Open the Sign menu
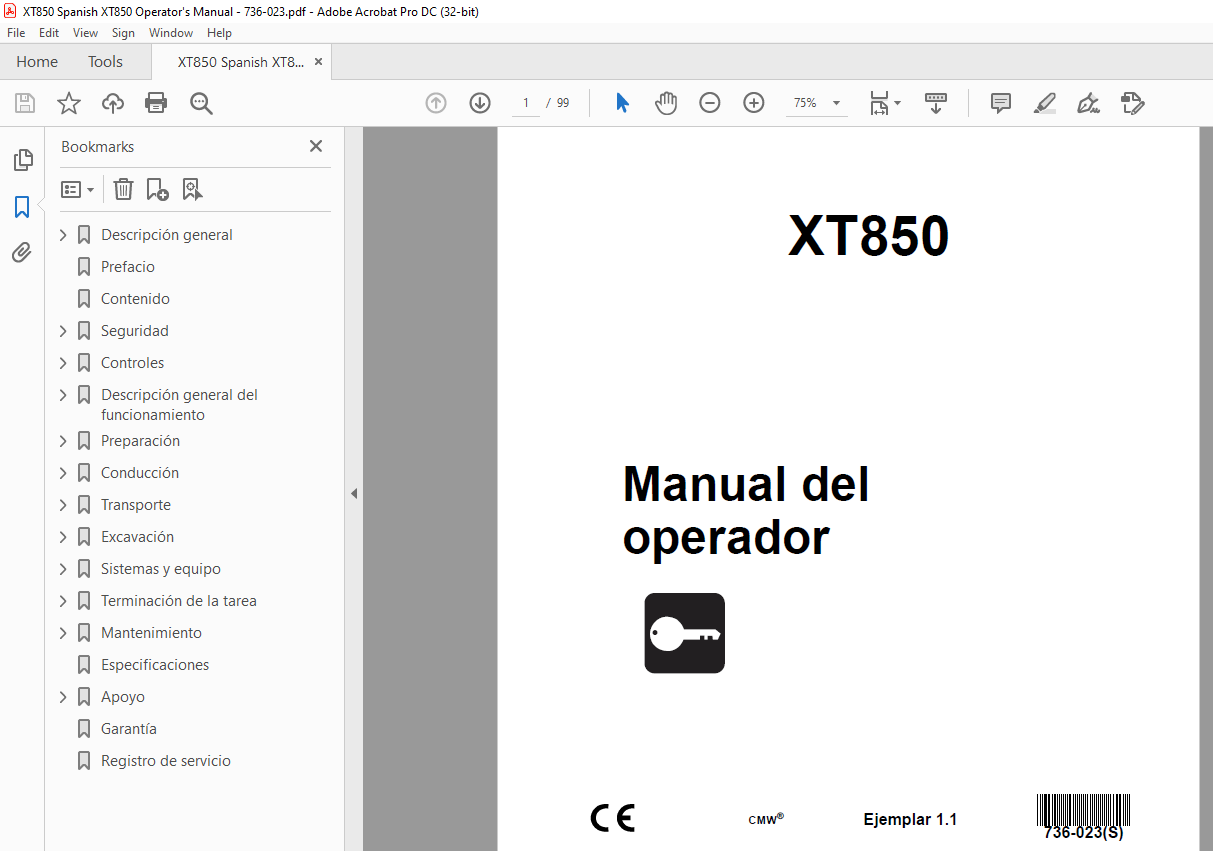This screenshot has height=851, width=1213. 123,33
